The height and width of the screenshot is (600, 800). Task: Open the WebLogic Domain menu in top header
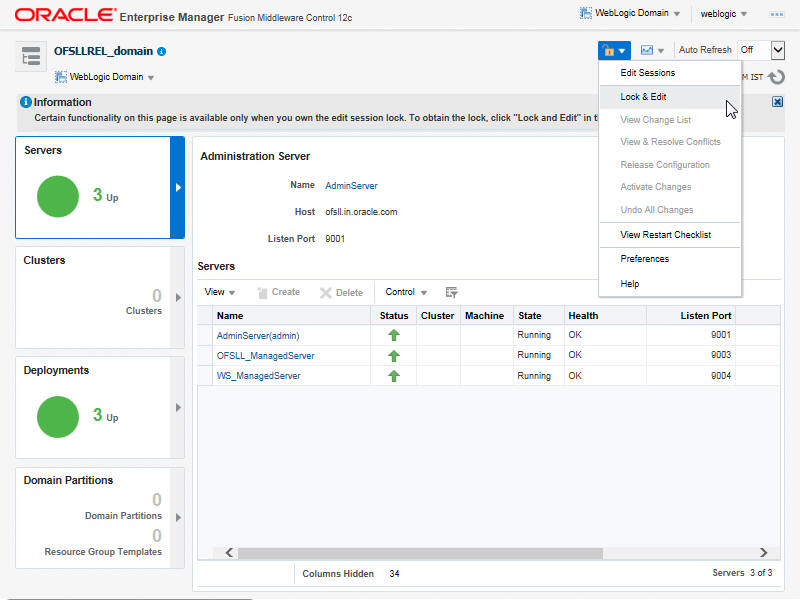click(x=630, y=13)
